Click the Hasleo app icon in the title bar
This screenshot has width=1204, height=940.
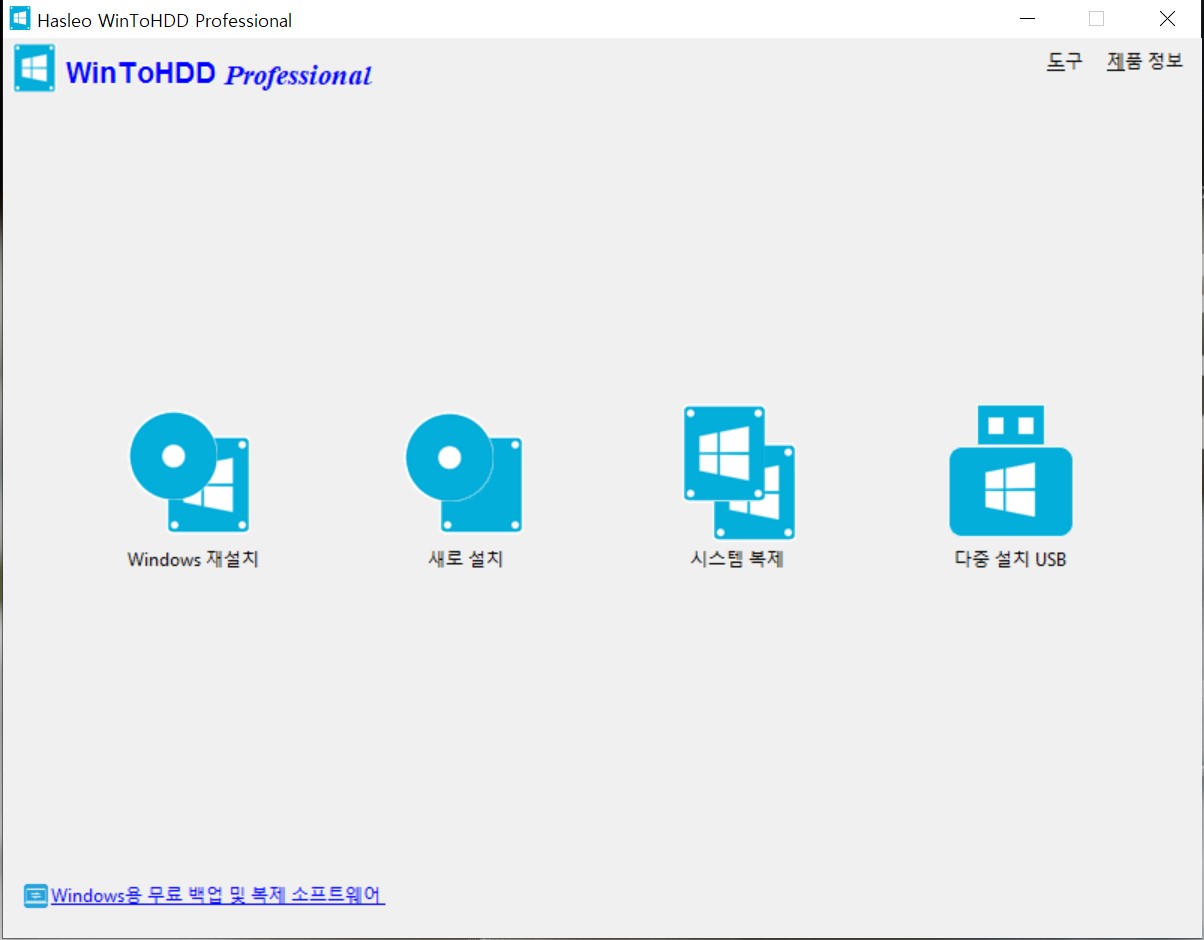click(x=19, y=18)
